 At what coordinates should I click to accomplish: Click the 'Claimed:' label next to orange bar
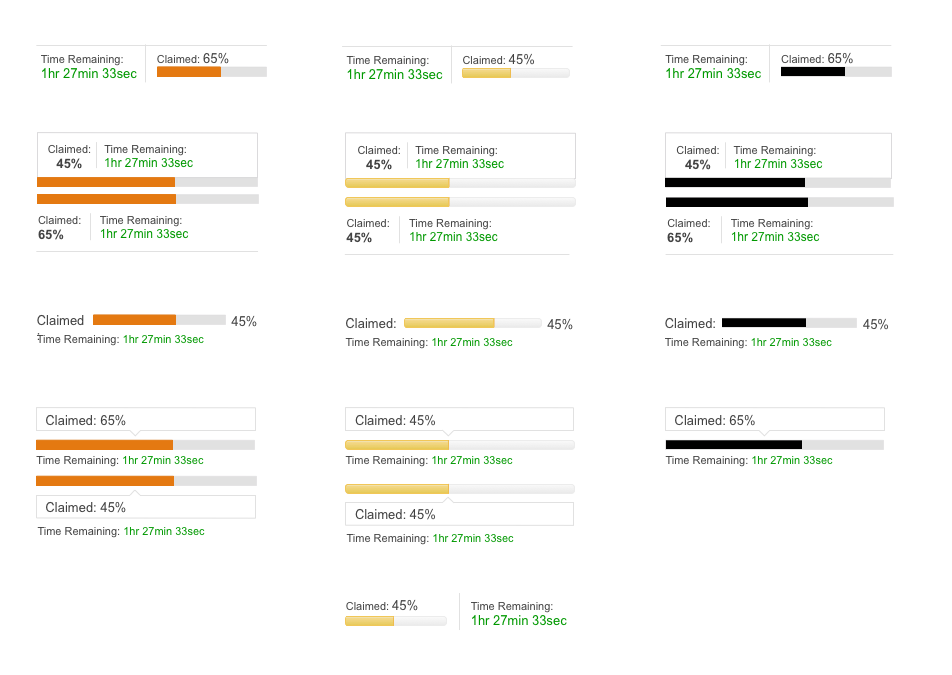click(60, 320)
